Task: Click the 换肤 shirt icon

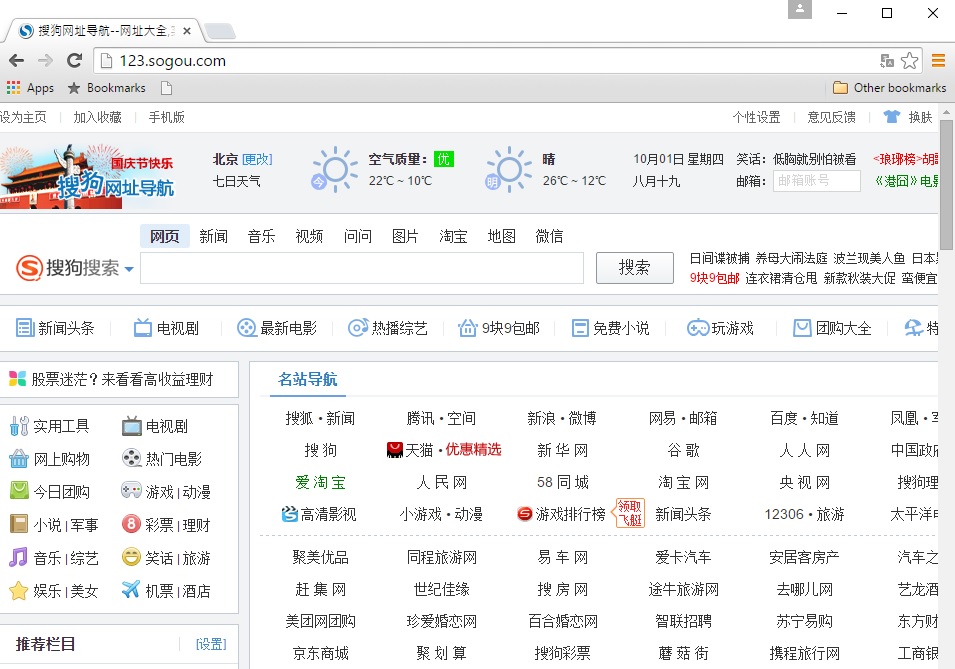Action: 891,116
